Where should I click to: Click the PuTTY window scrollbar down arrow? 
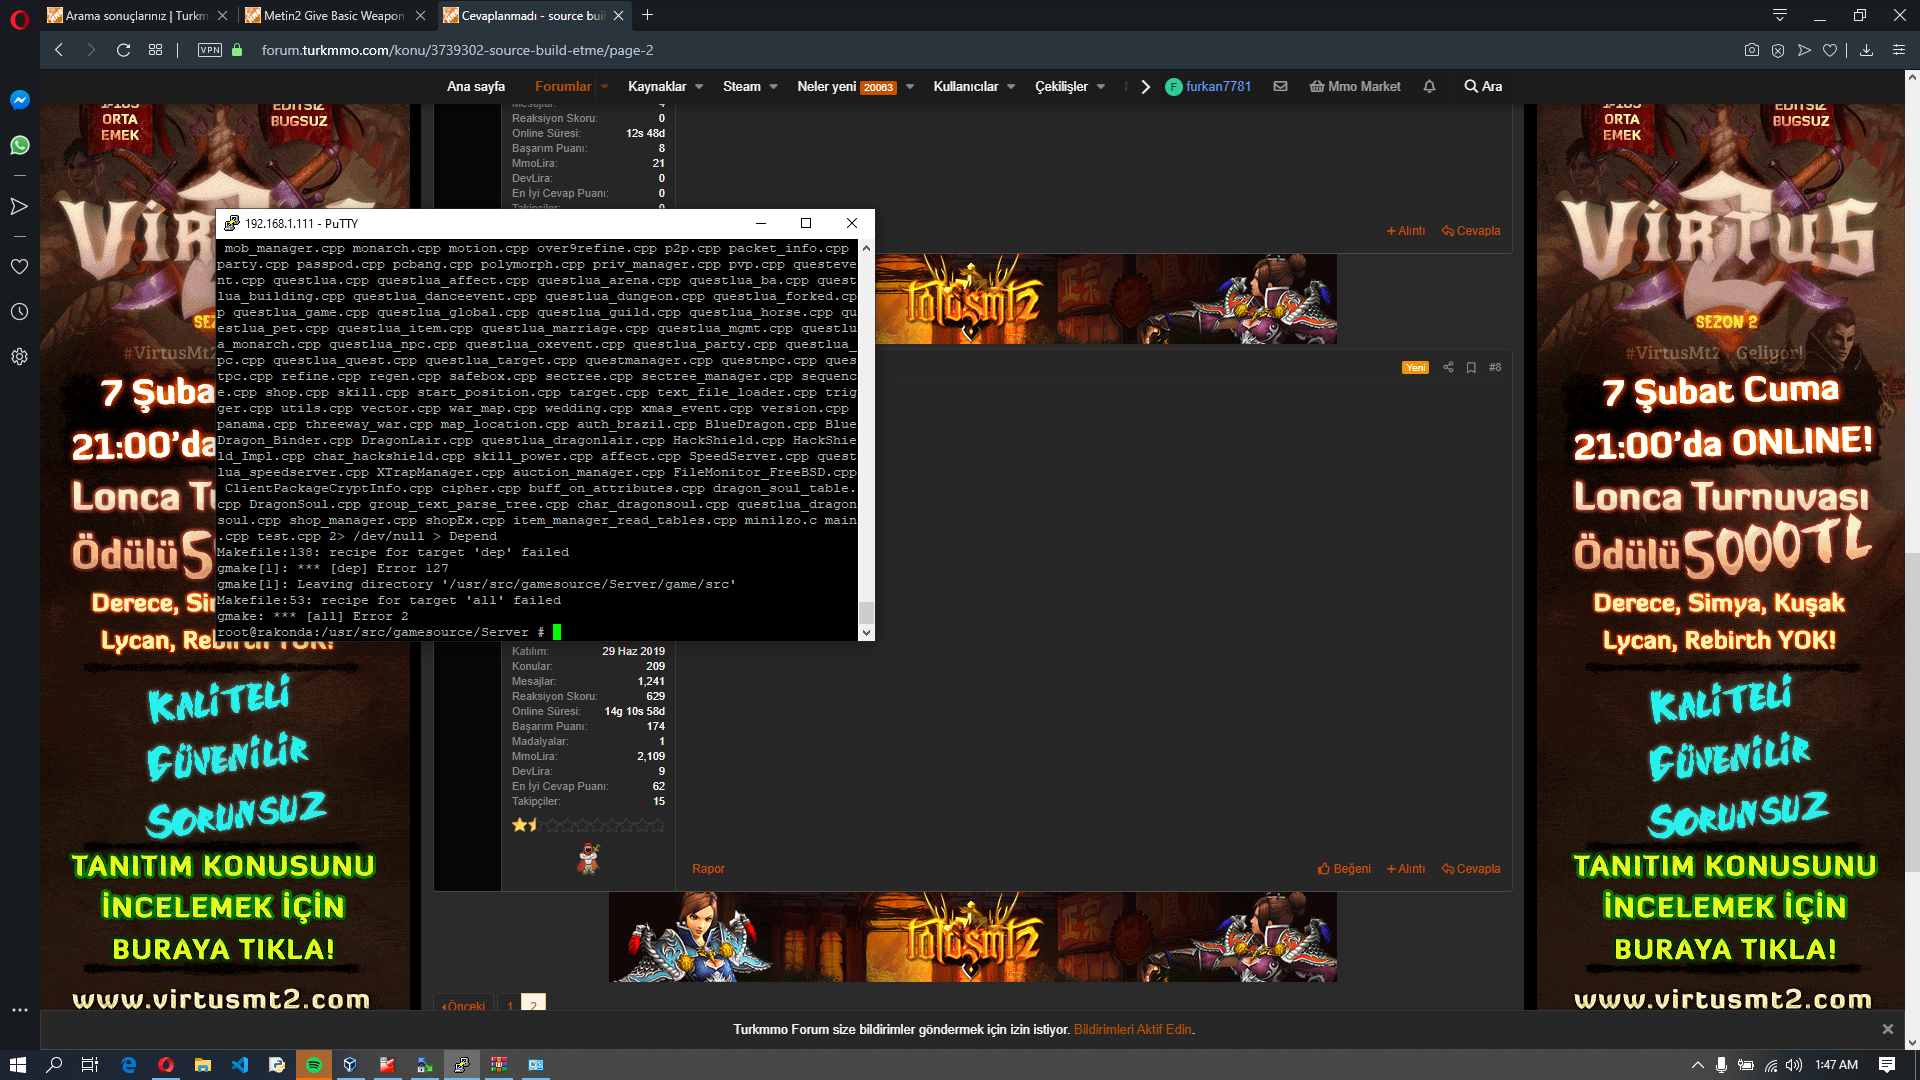pos(866,632)
